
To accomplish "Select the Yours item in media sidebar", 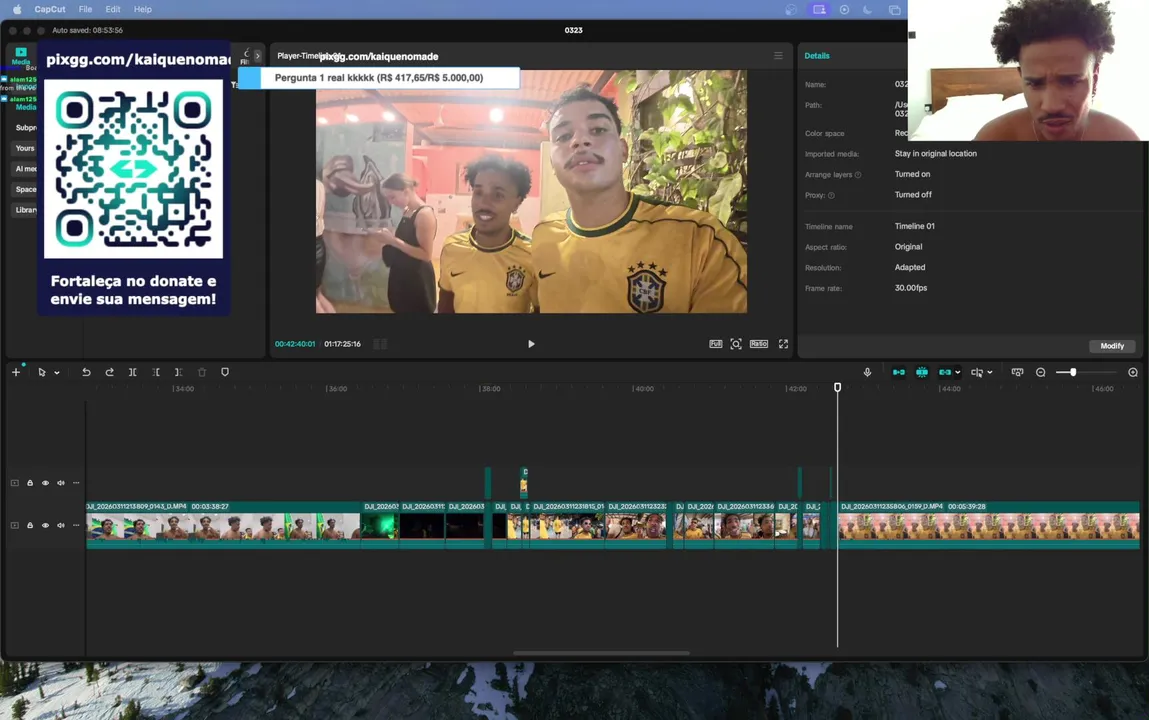I will coord(25,148).
